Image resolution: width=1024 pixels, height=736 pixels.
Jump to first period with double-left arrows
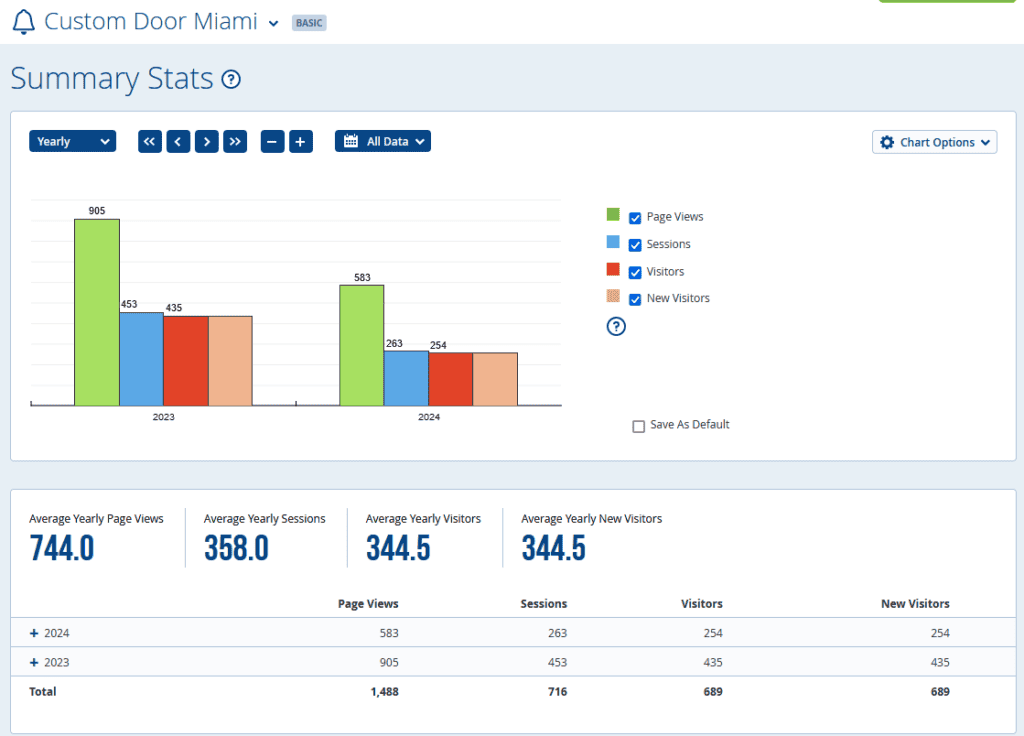(149, 142)
